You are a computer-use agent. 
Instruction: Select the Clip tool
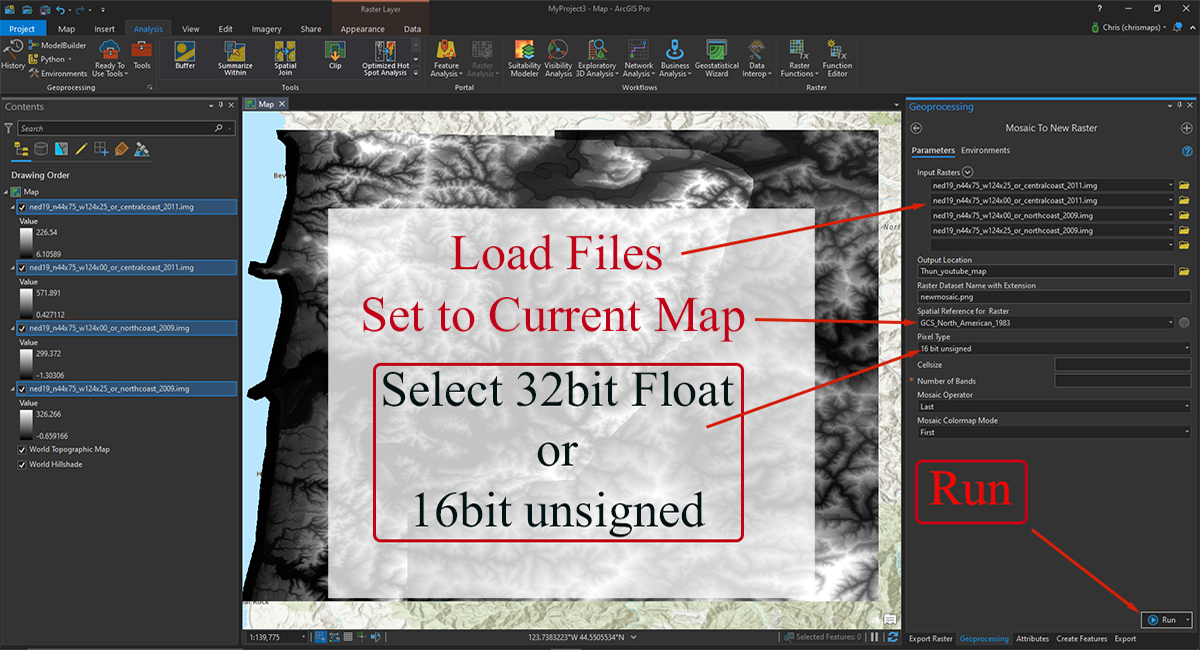pos(335,56)
